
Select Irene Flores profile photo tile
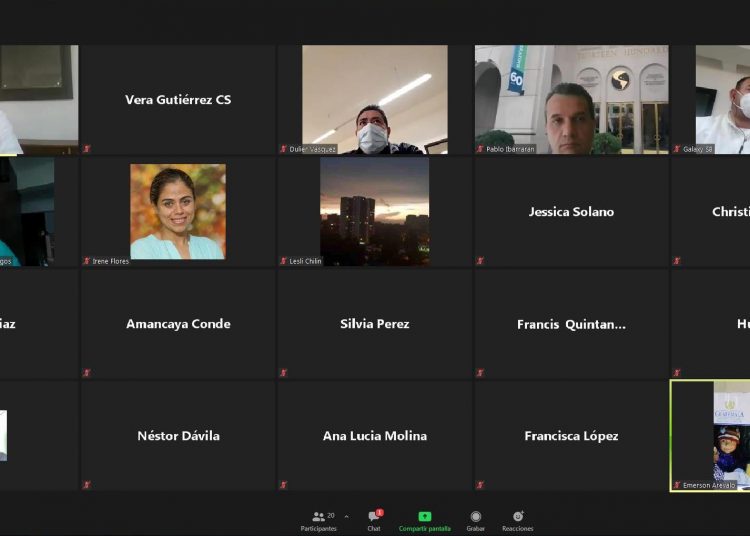178,211
